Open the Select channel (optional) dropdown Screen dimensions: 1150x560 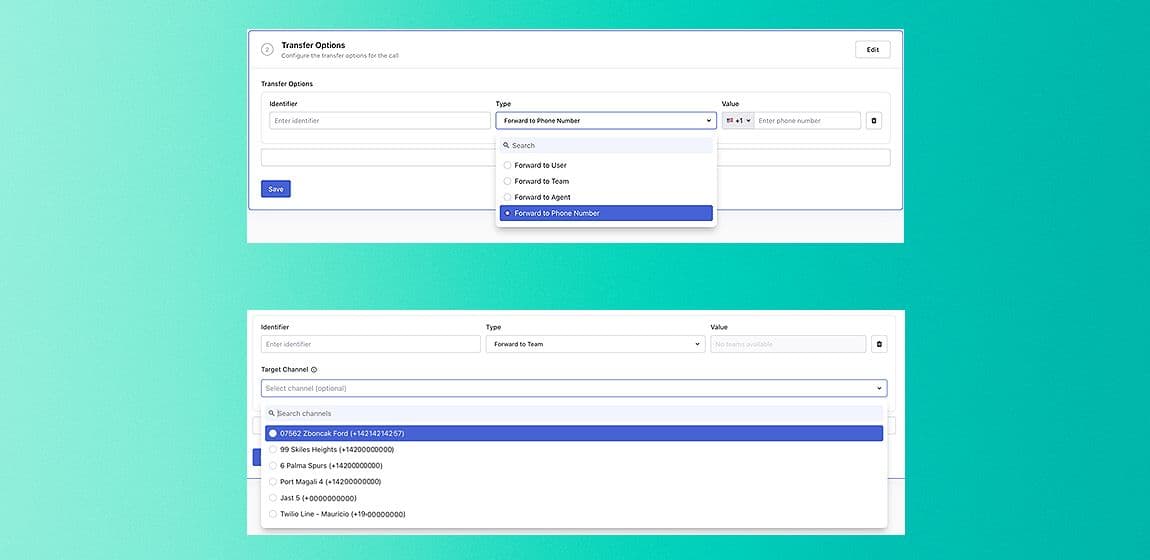pyautogui.click(x=574, y=388)
